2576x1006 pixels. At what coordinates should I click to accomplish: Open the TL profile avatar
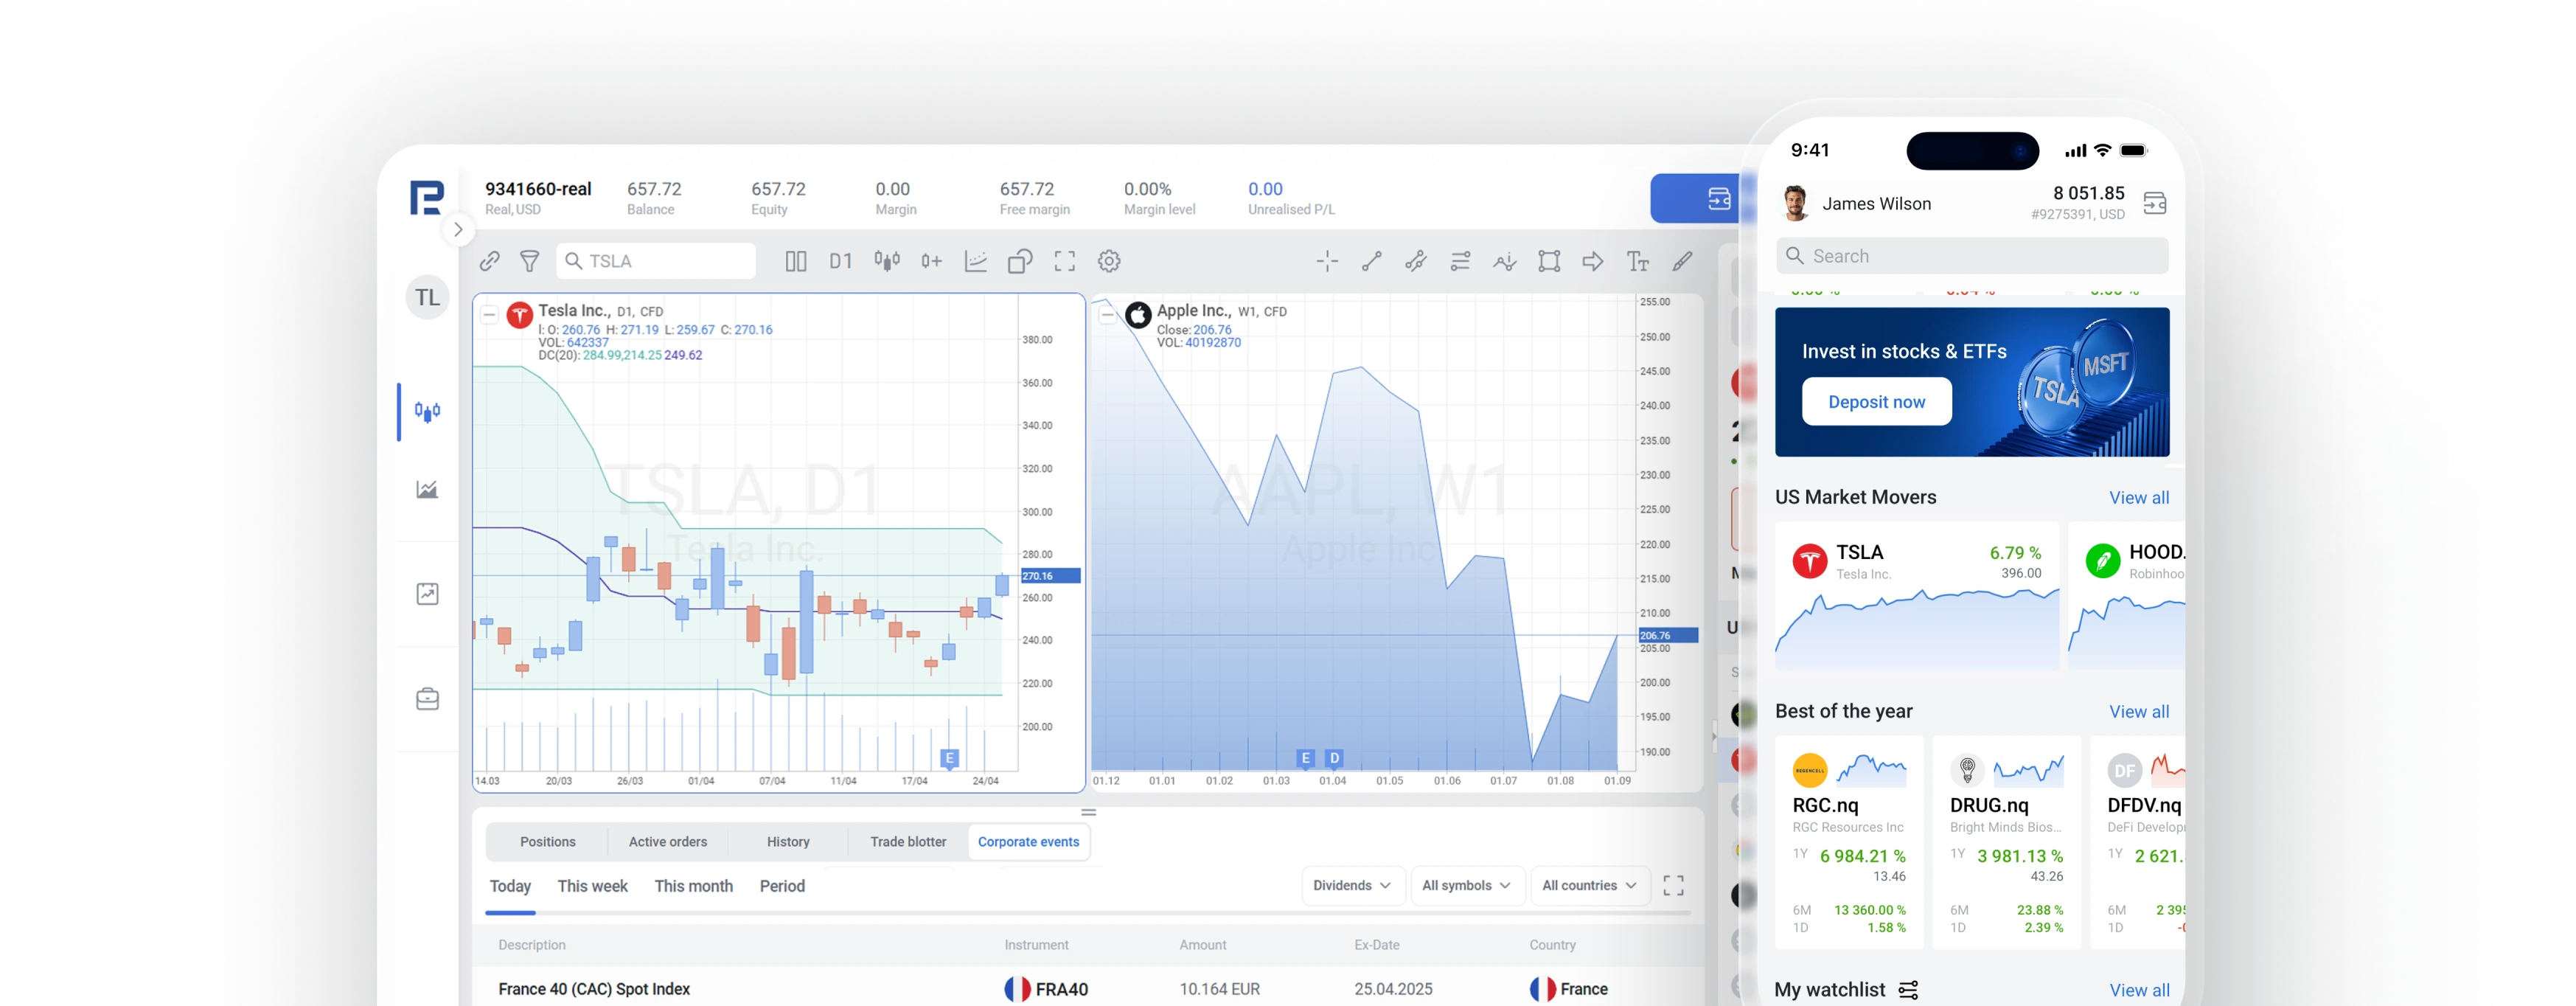point(427,297)
